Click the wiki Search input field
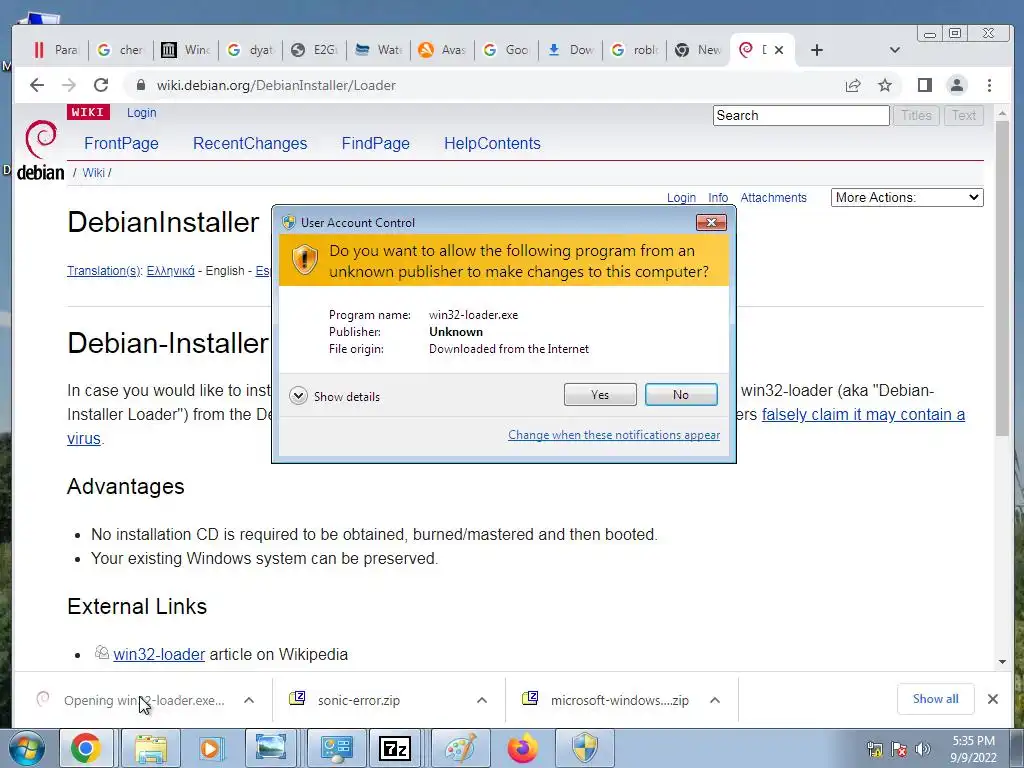 pyautogui.click(x=801, y=116)
